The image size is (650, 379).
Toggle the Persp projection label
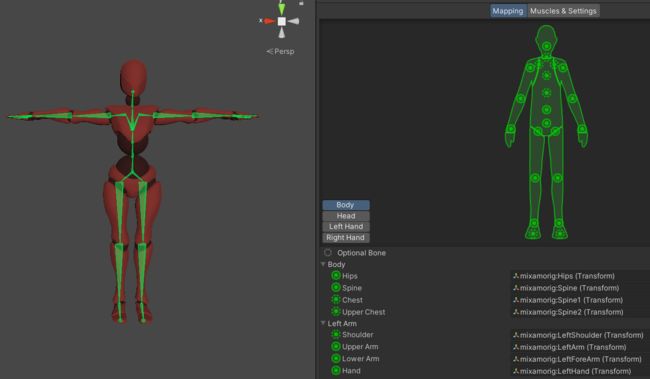coord(280,51)
